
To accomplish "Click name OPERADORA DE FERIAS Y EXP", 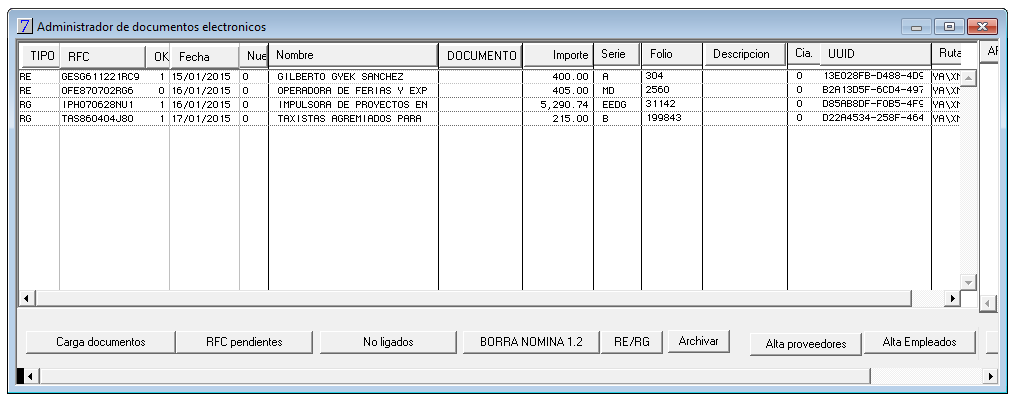I will point(352,90).
